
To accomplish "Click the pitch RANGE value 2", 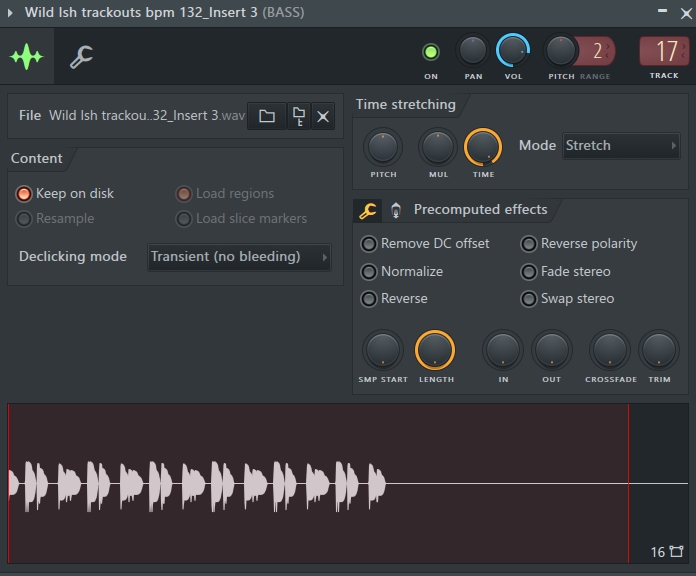I will [598, 51].
